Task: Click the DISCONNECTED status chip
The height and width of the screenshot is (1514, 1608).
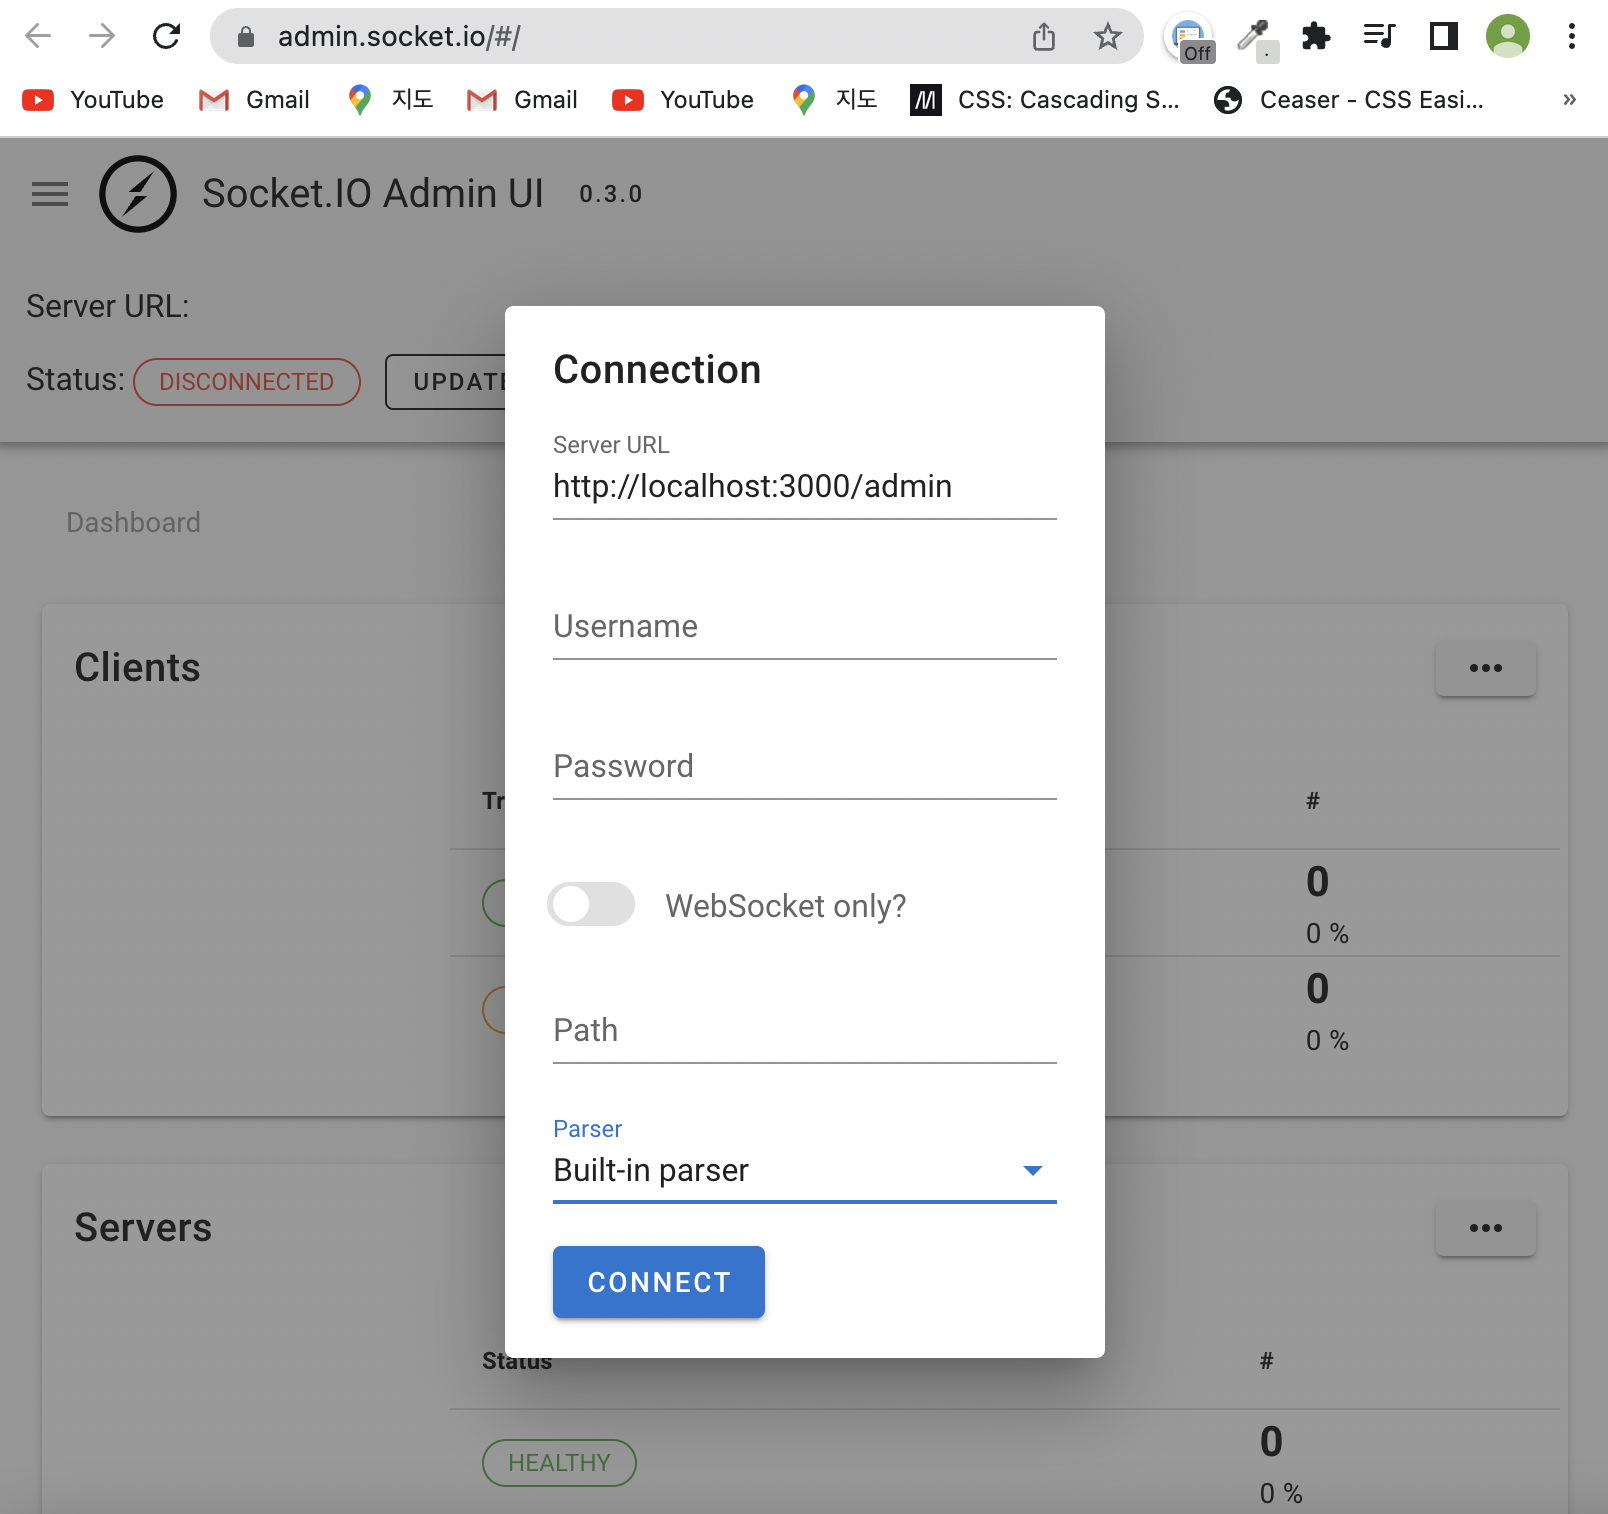Action: (x=247, y=382)
